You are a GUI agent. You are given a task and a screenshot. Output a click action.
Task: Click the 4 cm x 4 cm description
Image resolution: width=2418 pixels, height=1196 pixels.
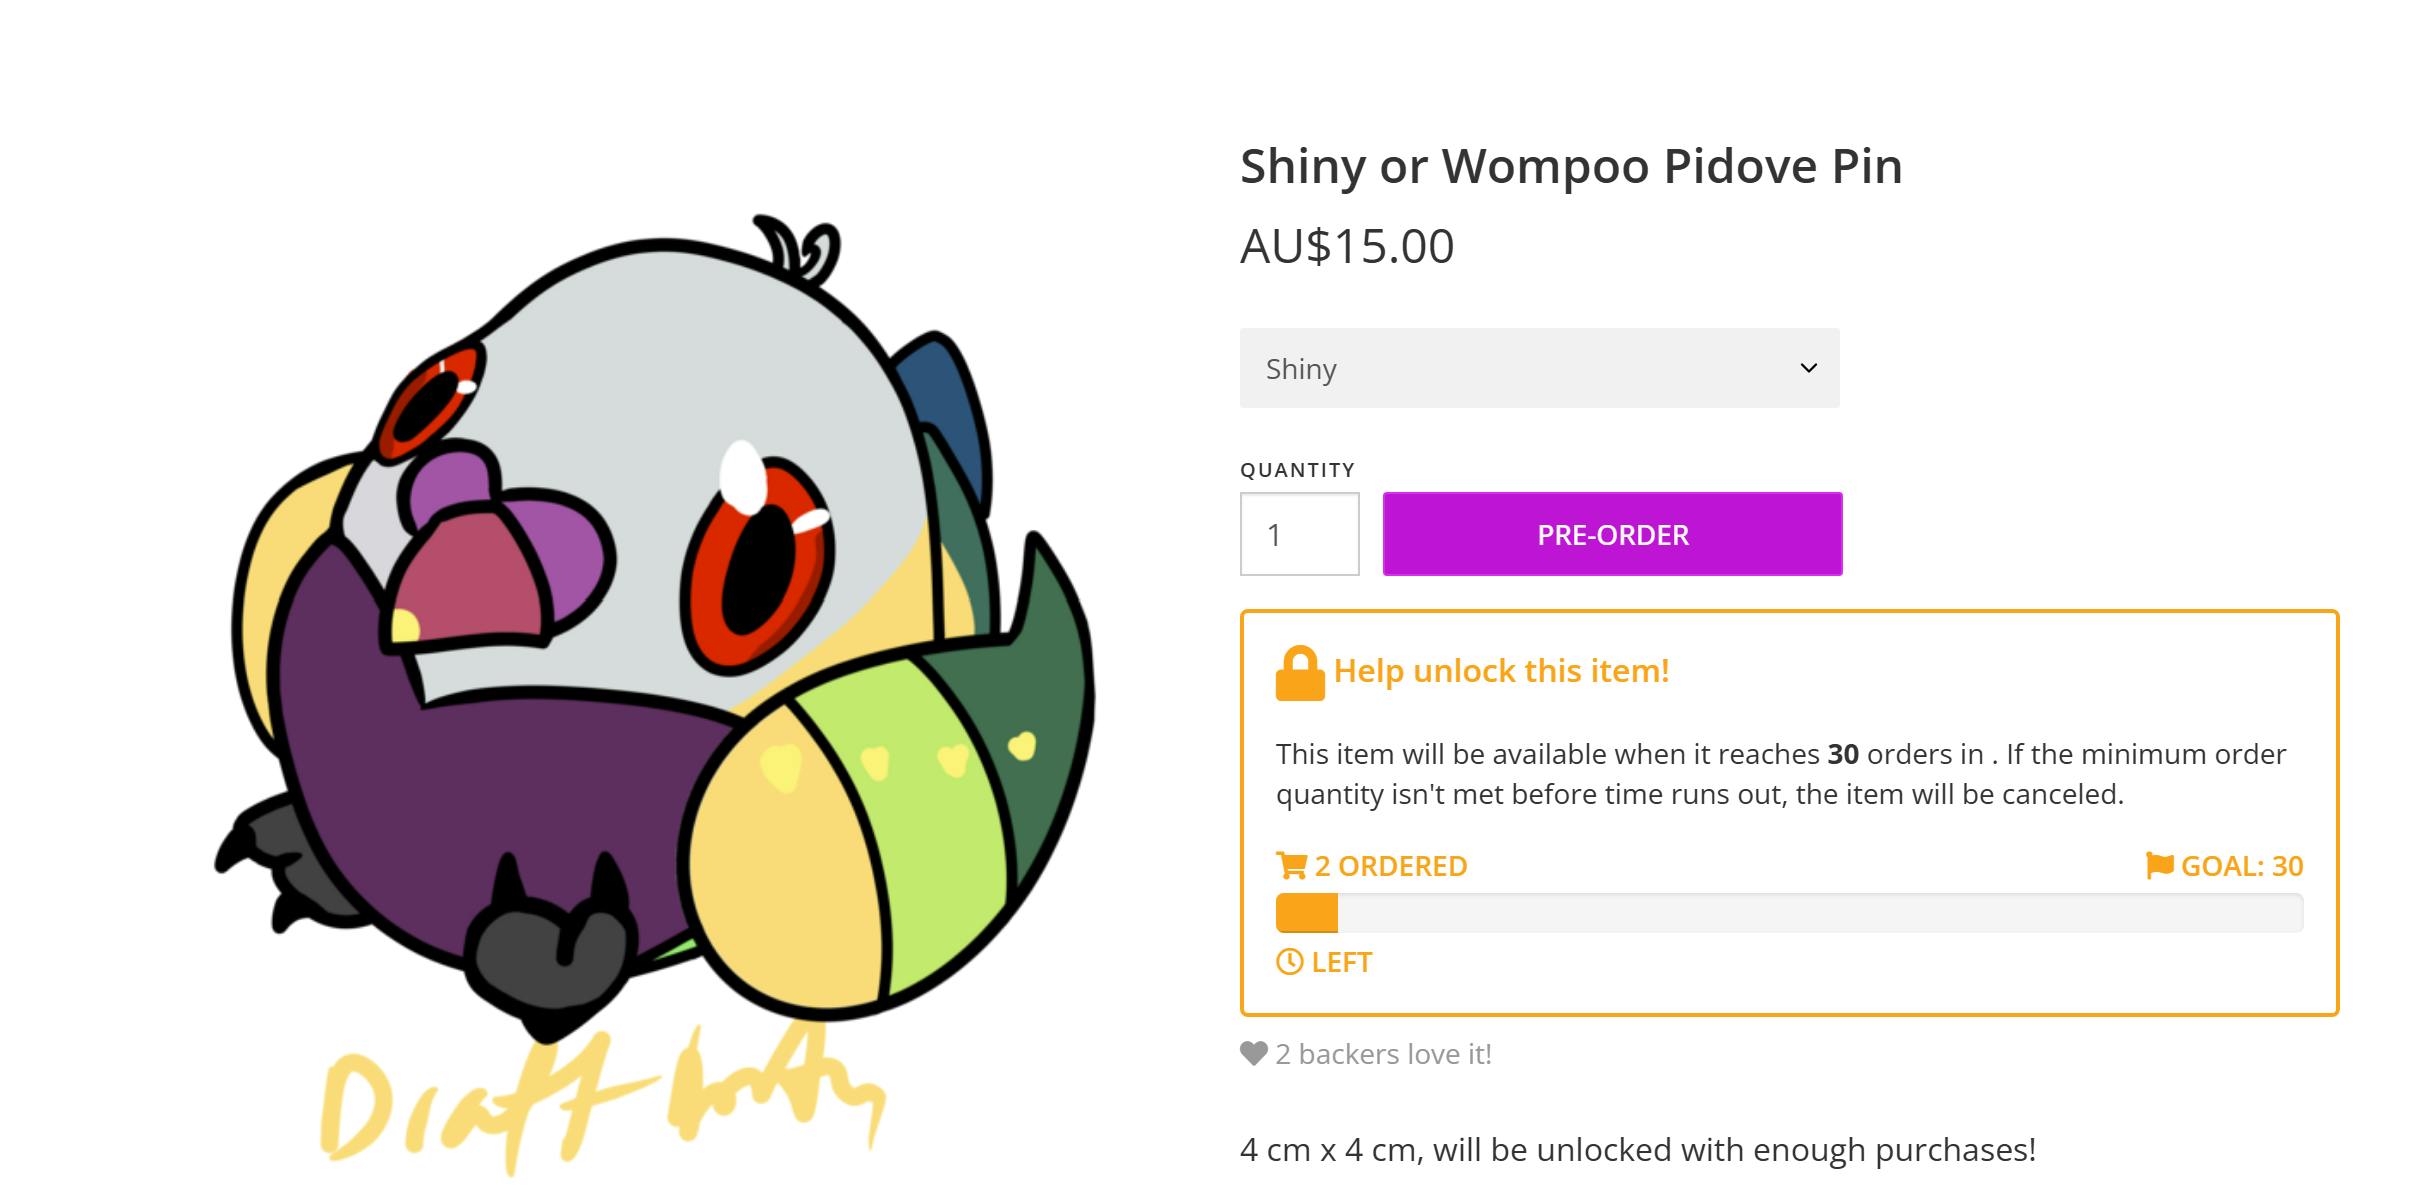click(x=1637, y=1150)
